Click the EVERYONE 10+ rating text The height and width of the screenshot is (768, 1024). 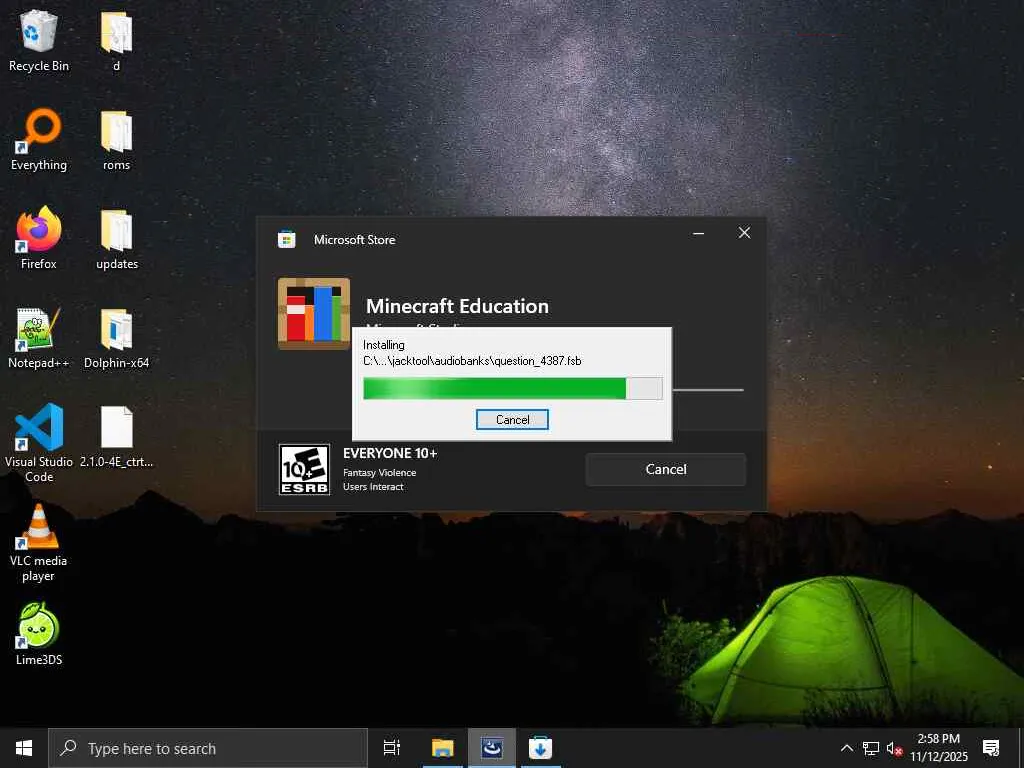(390, 453)
